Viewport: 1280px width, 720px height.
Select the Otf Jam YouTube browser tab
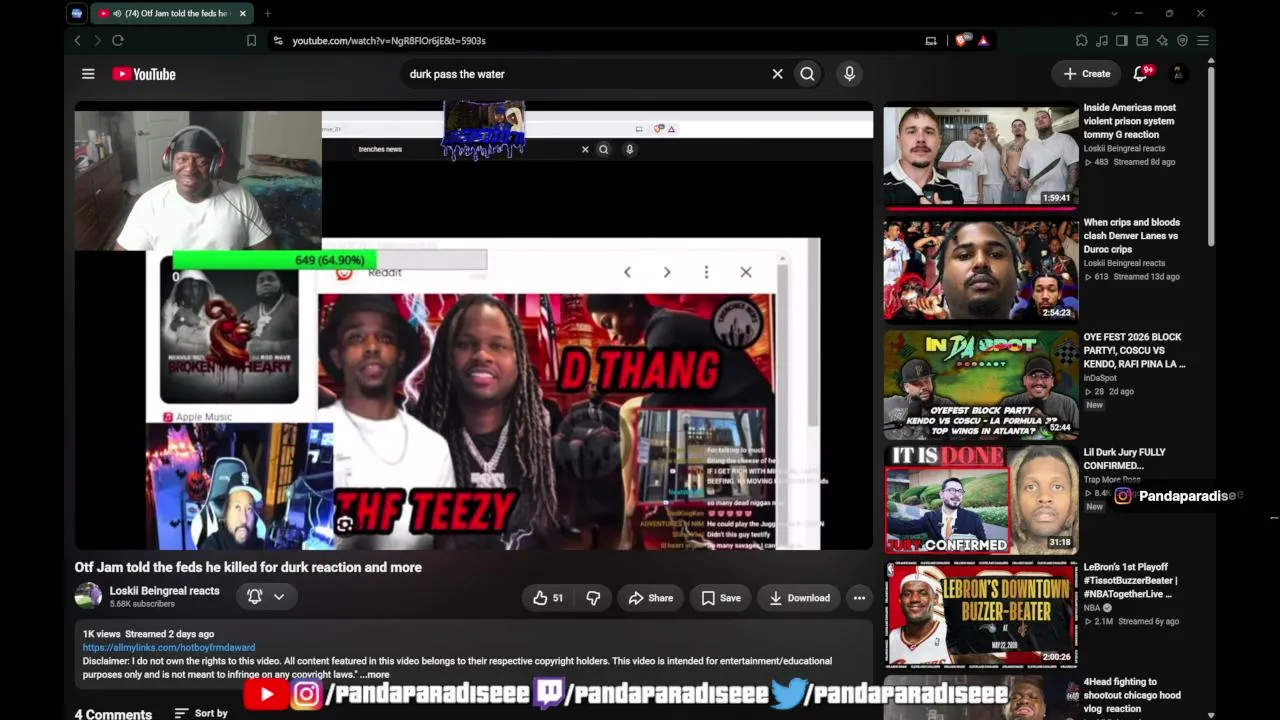coord(173,14)
